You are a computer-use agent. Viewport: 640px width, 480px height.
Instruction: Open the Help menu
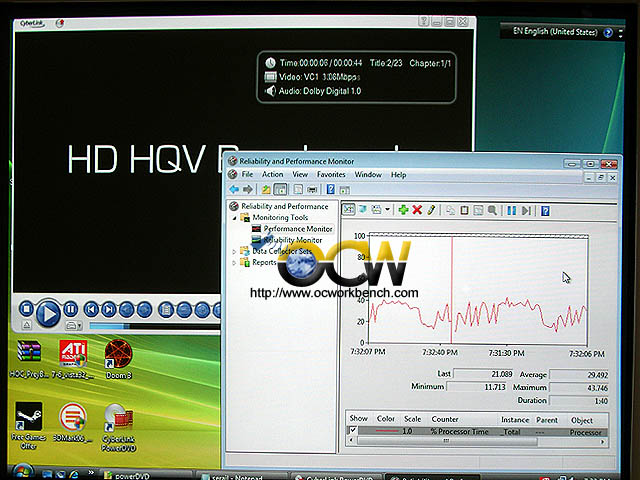click(x=398, y=175)
